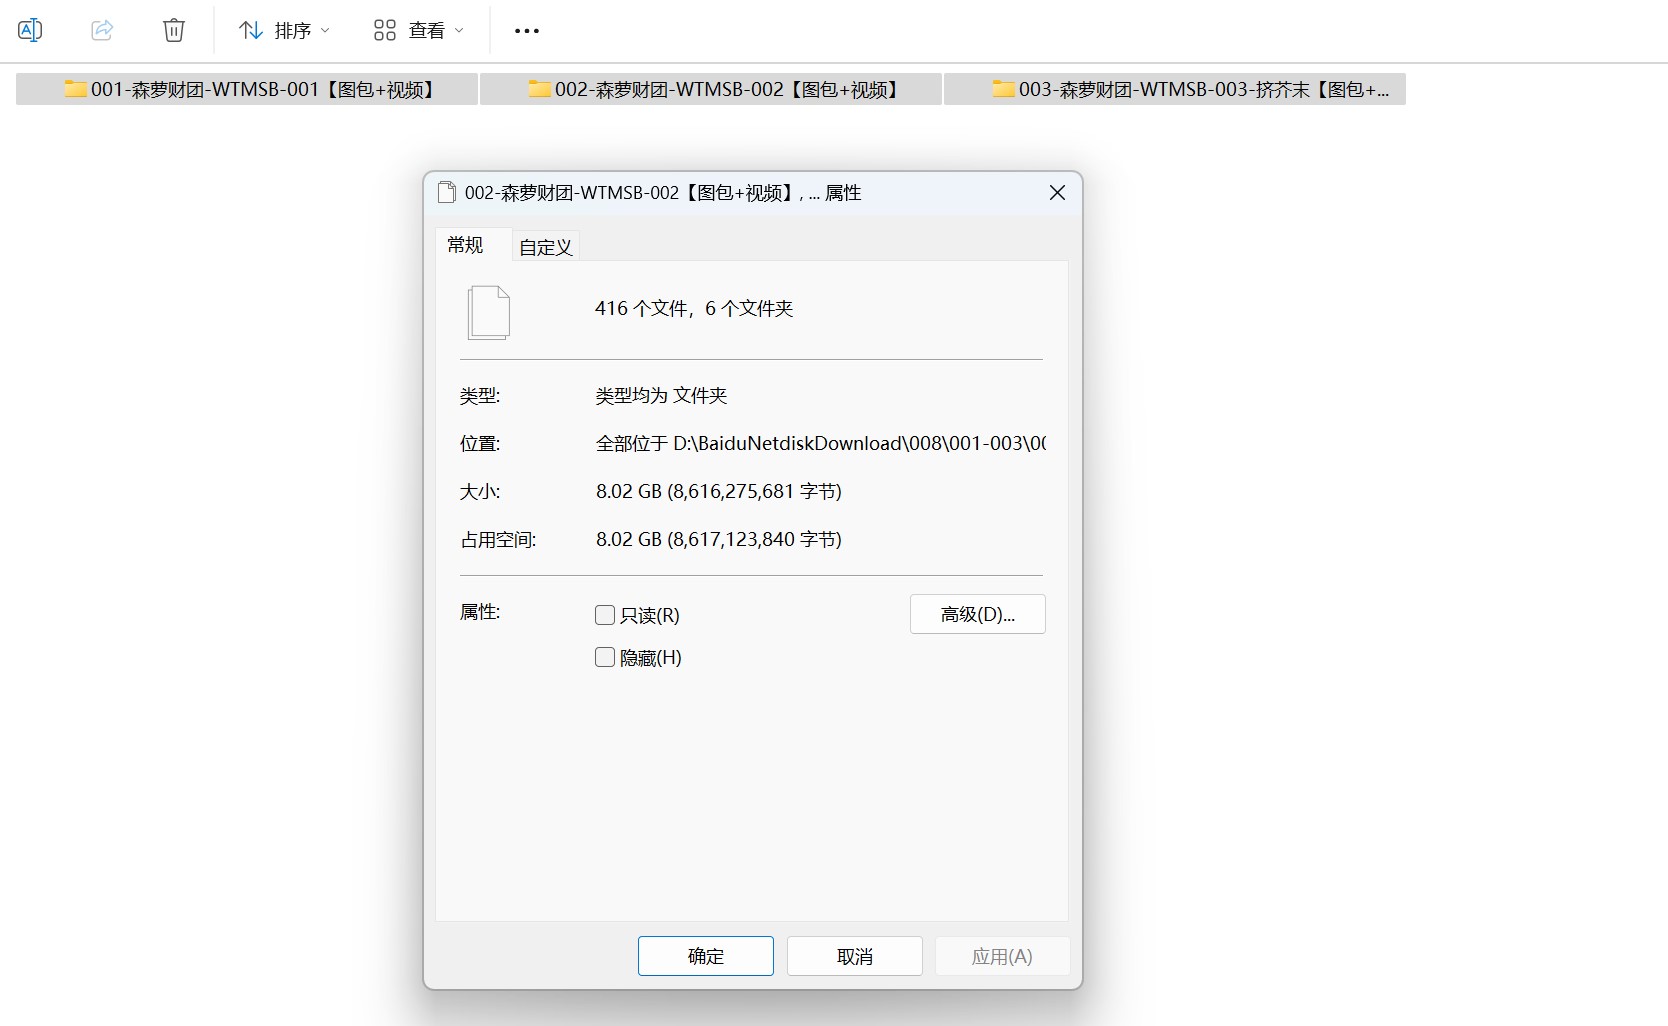Expand the 排序 sort dropdown
Viewport: 1668px width, 1026px height.
tap(285, 31)
